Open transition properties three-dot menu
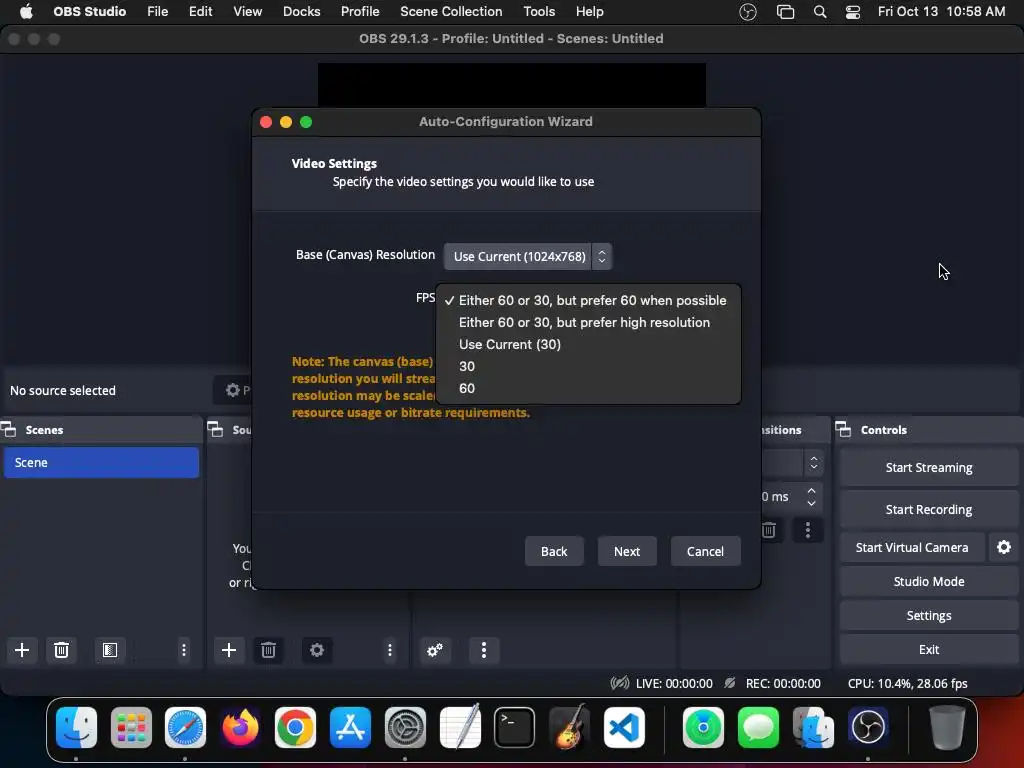Viewport: 1024px width, 768px height. (x=808, y=530)
